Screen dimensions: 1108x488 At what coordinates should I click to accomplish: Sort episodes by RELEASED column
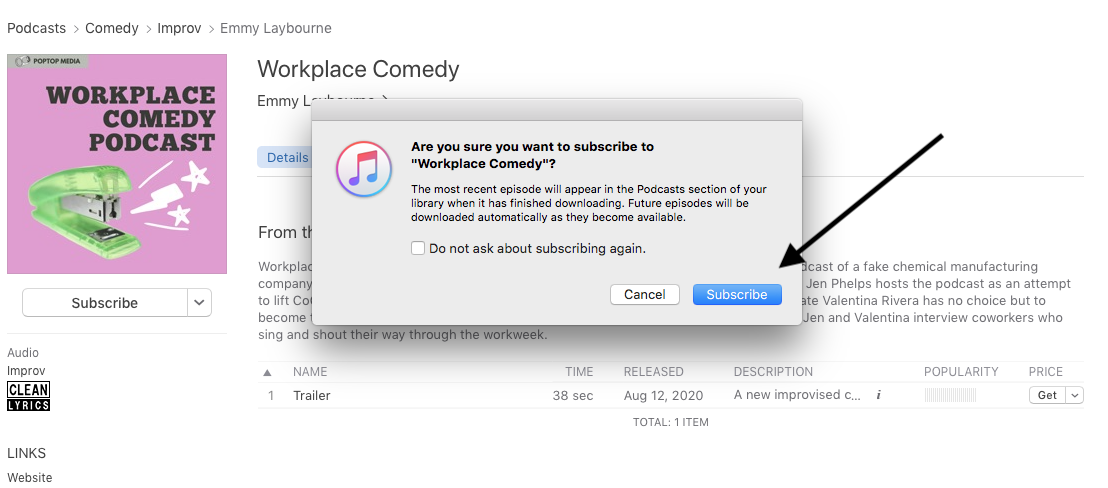(654, 371)
